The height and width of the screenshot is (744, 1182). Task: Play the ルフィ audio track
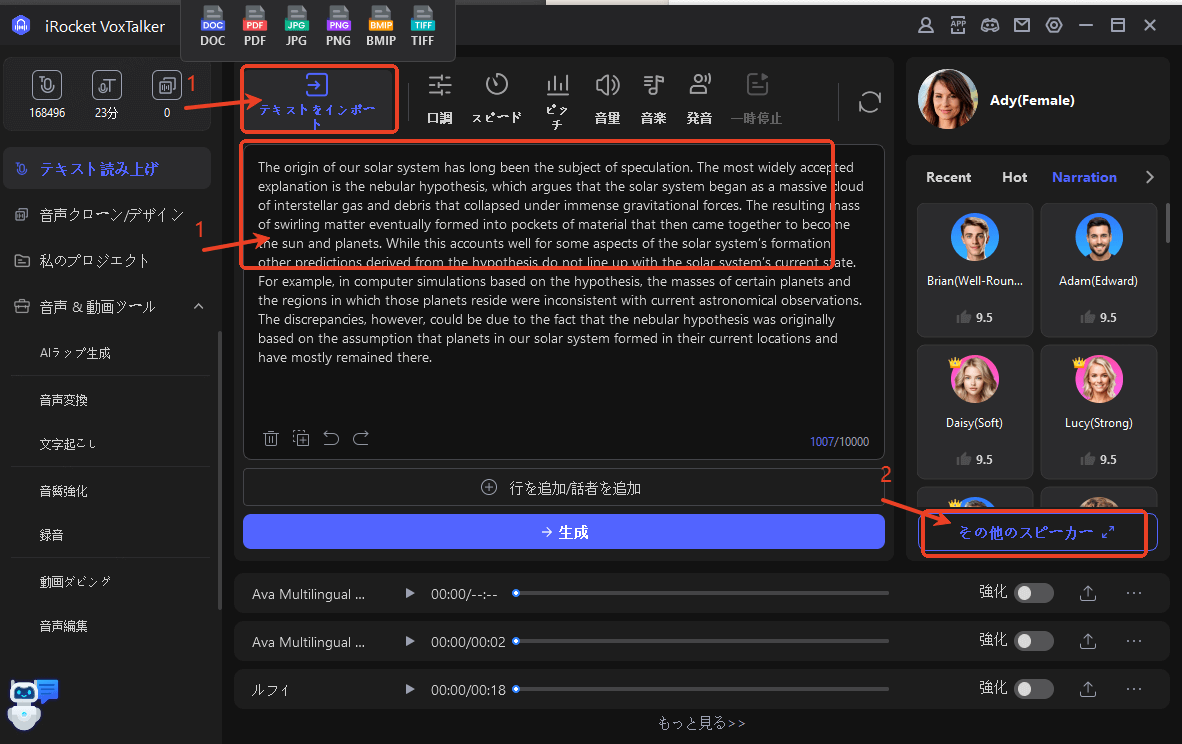coord(409,689)
